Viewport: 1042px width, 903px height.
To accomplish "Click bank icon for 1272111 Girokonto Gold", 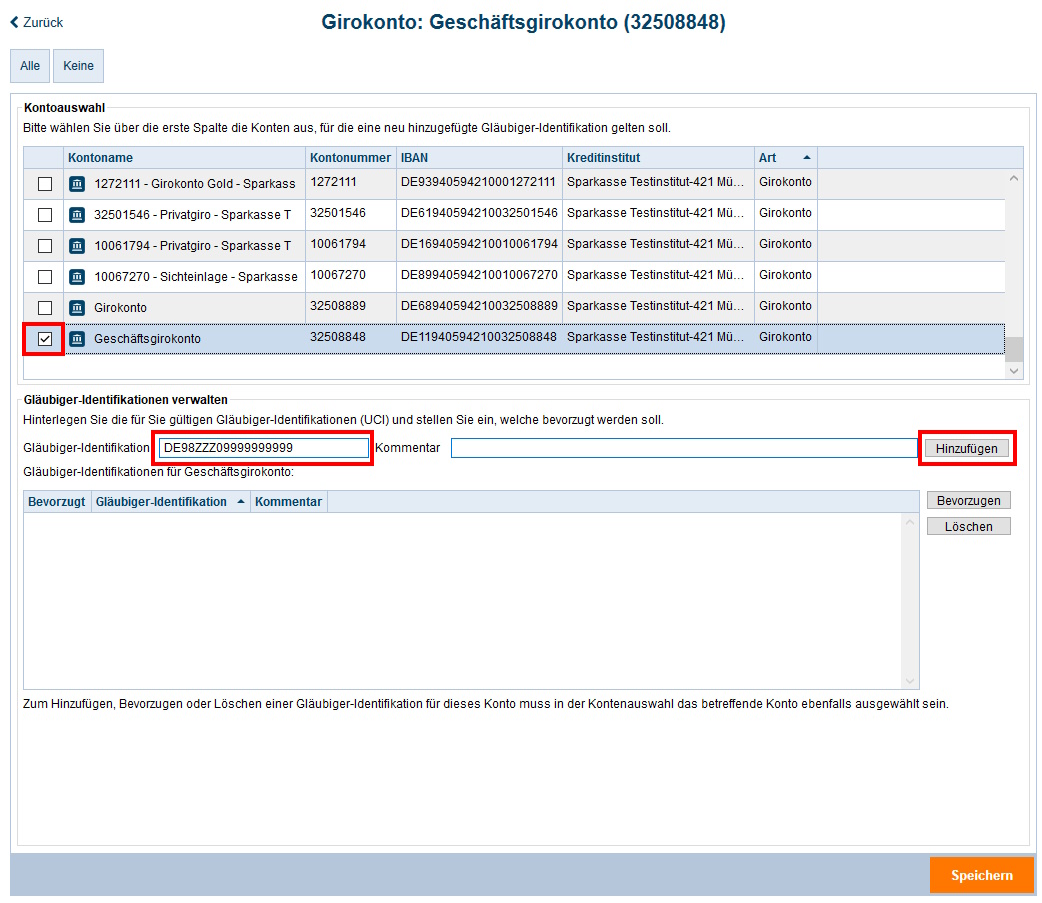I will pos(77,184).
